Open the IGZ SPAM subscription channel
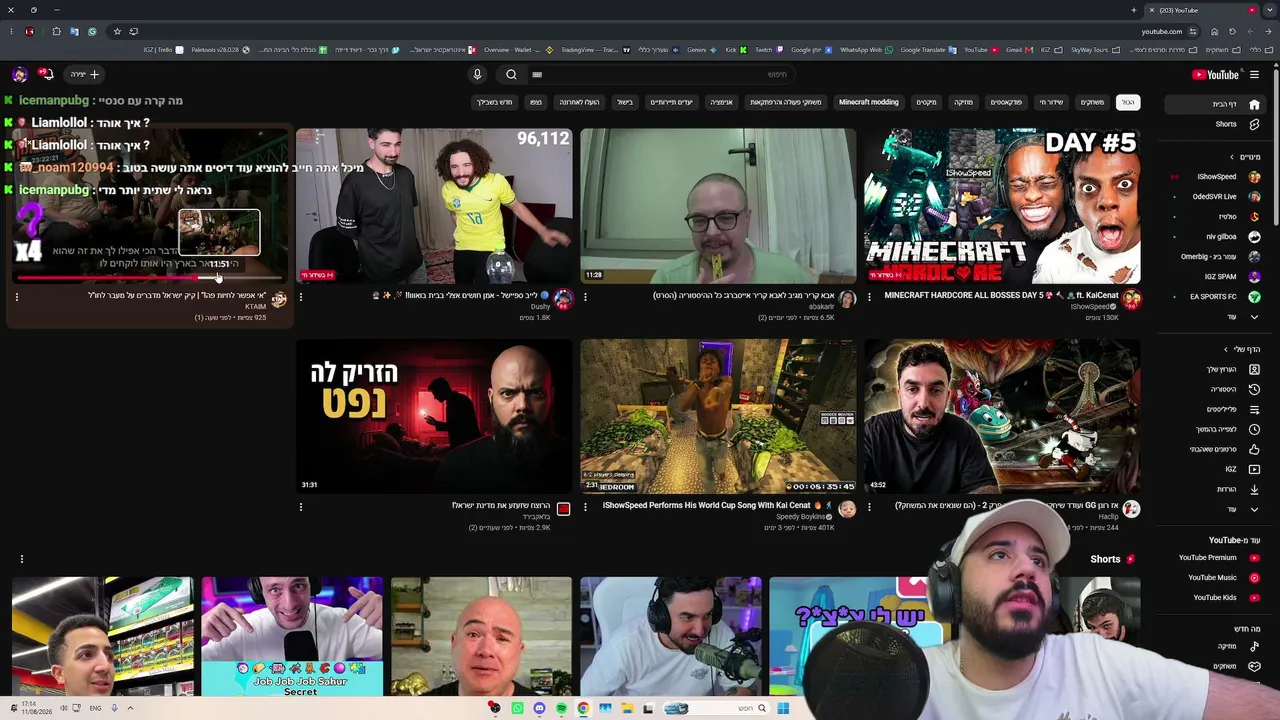 (1217, 277)
